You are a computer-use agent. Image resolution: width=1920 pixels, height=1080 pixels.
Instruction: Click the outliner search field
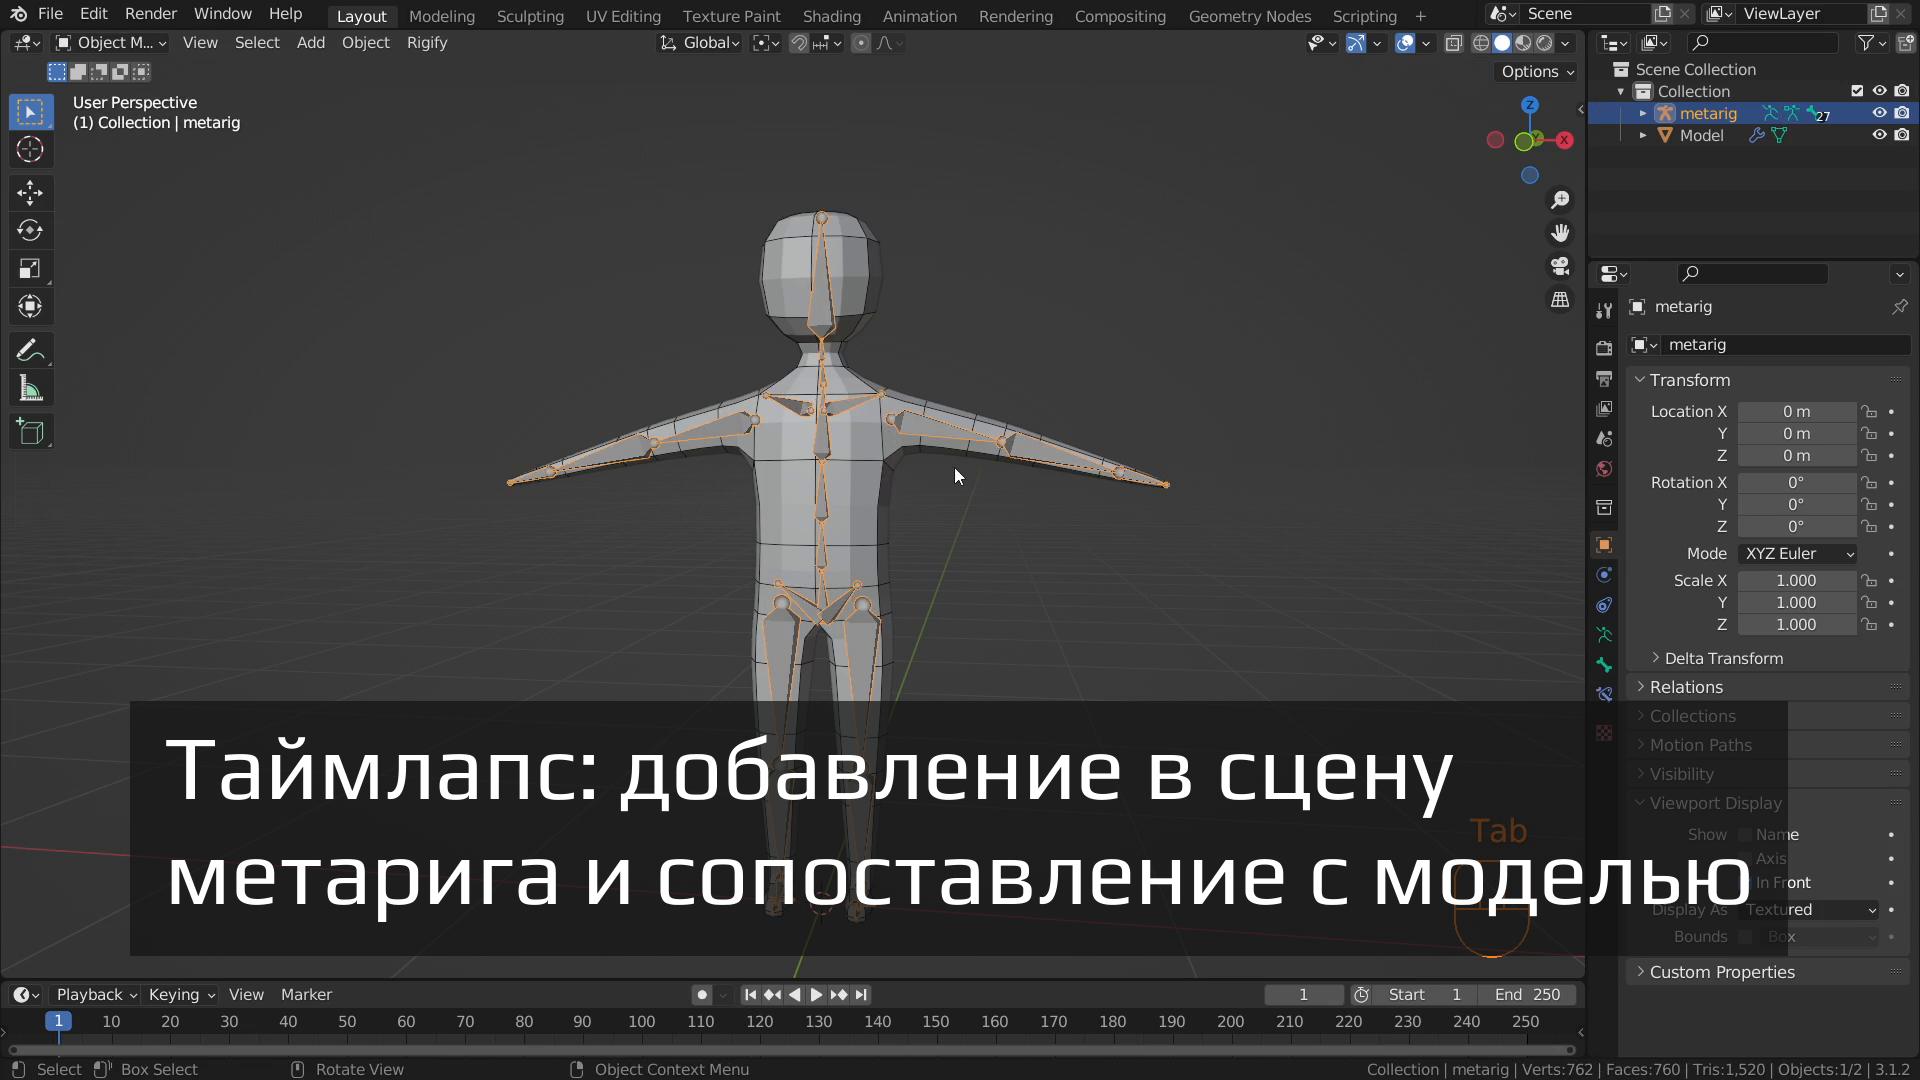pyautogui.click(x=1765, y=42)
